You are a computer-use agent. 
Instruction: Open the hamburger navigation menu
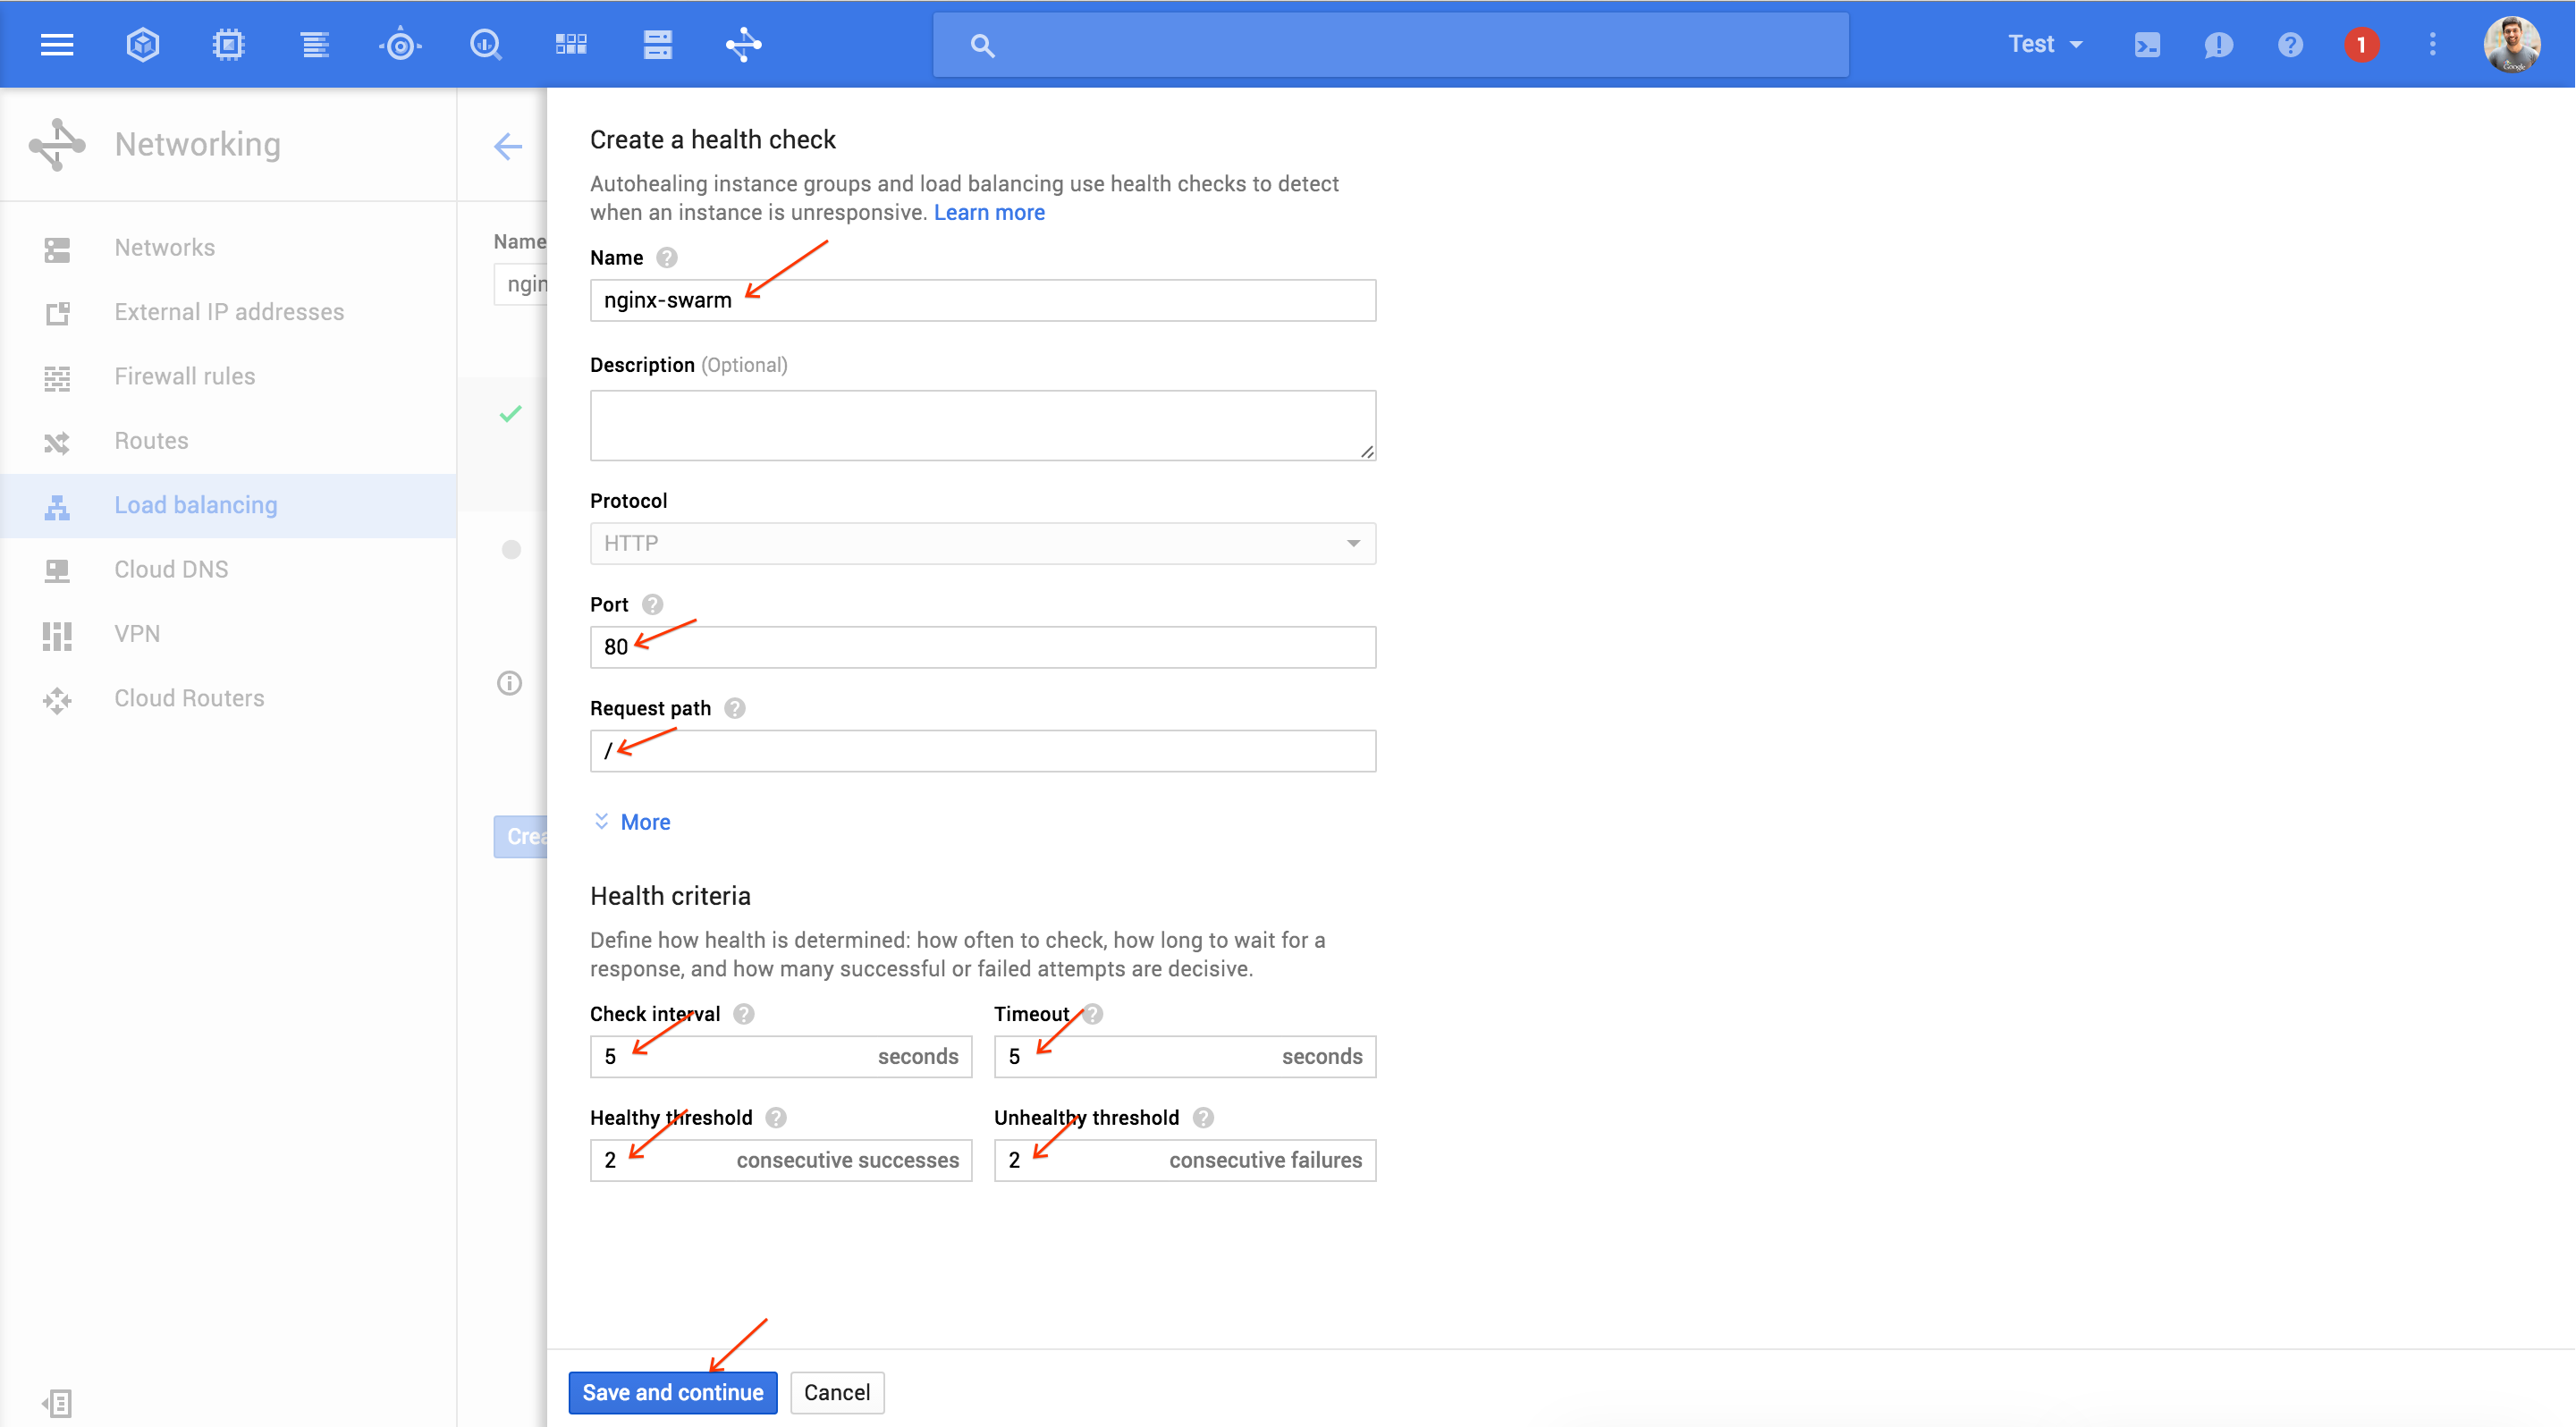[57, 45]
